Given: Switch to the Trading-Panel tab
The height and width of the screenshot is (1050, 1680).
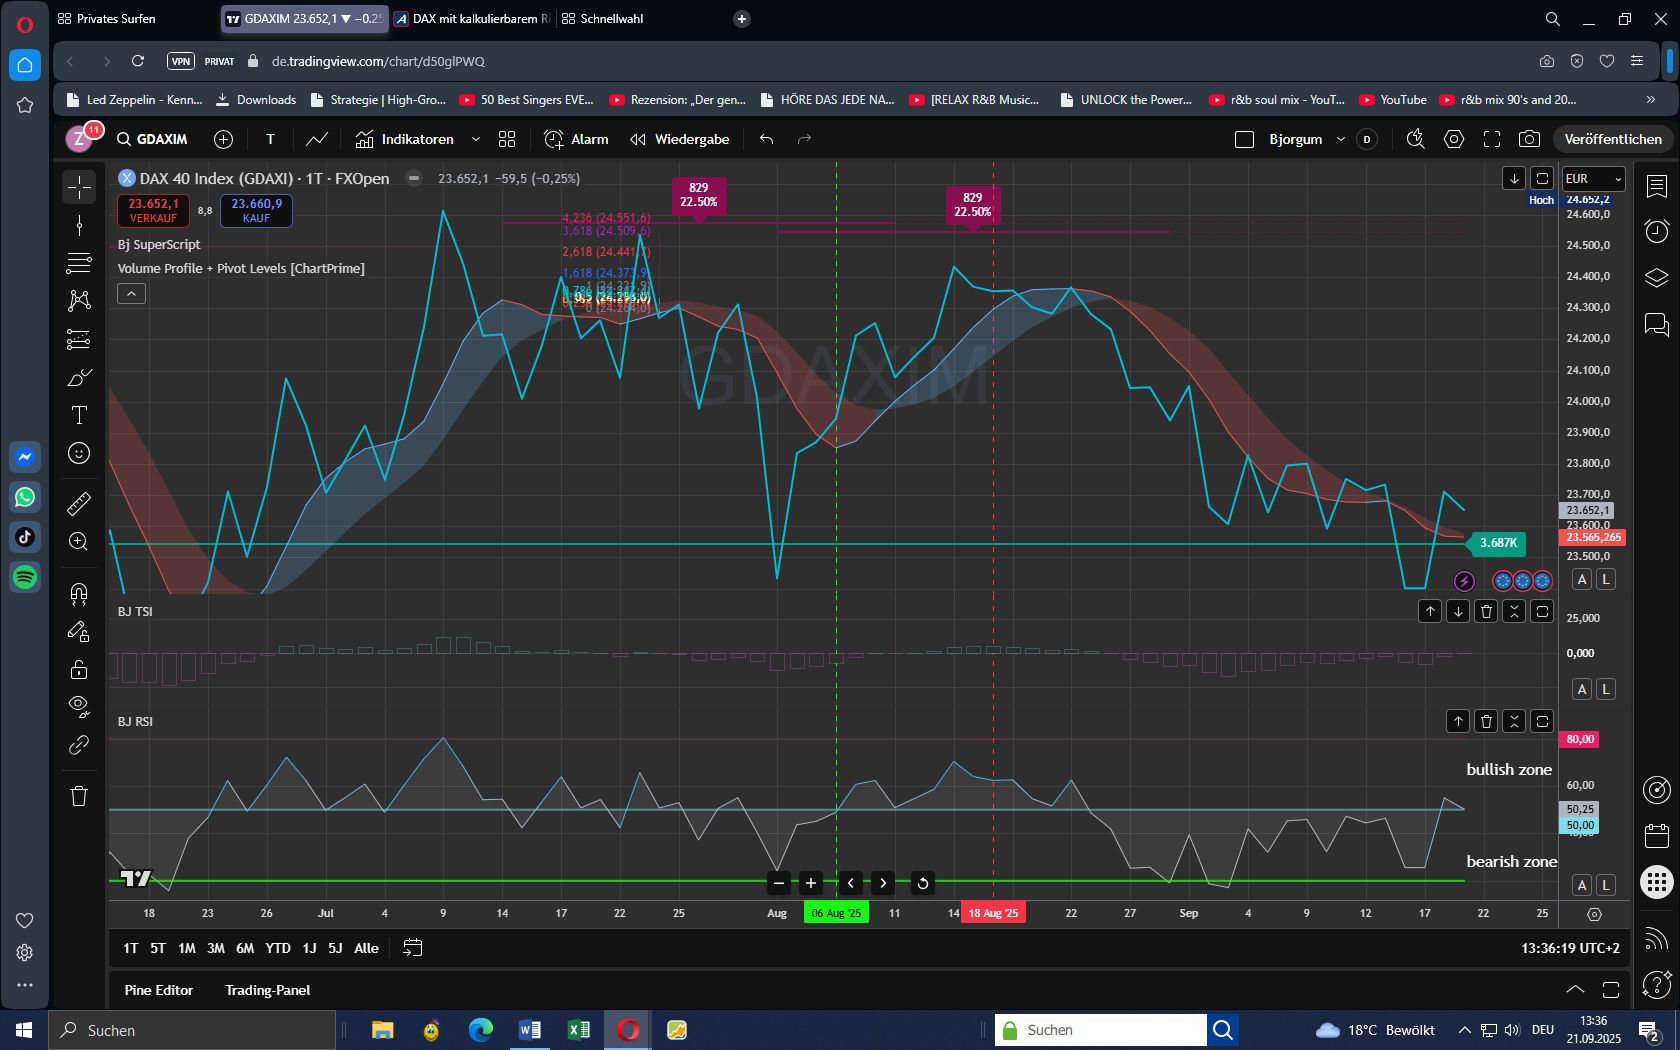Looking at the screenshot, I should pyautogui.click(x=267, y=990).
